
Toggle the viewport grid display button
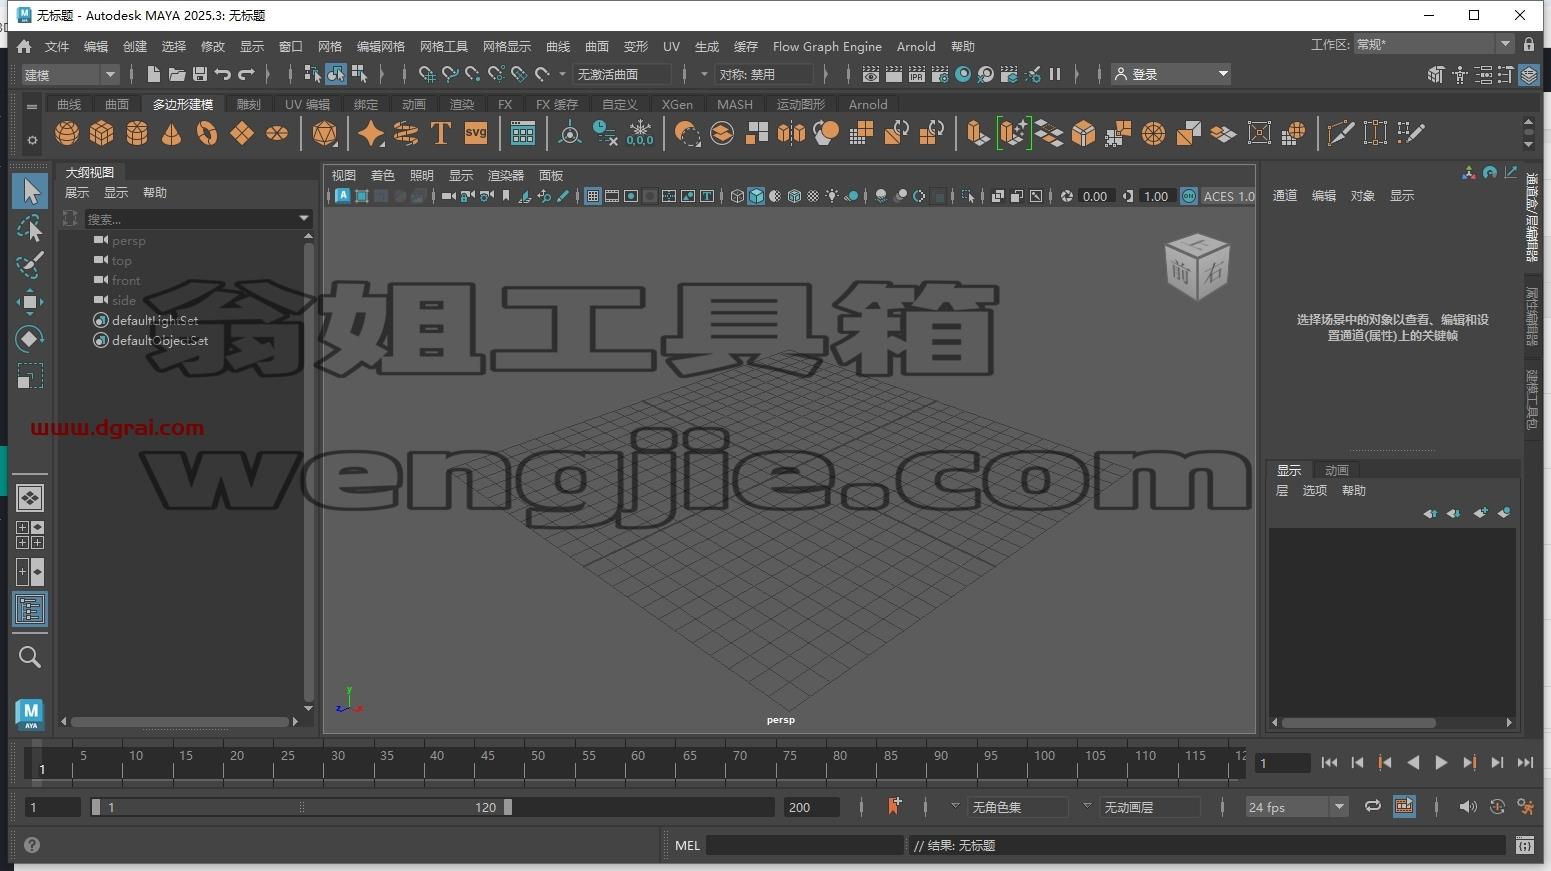(x=593, y=196)
